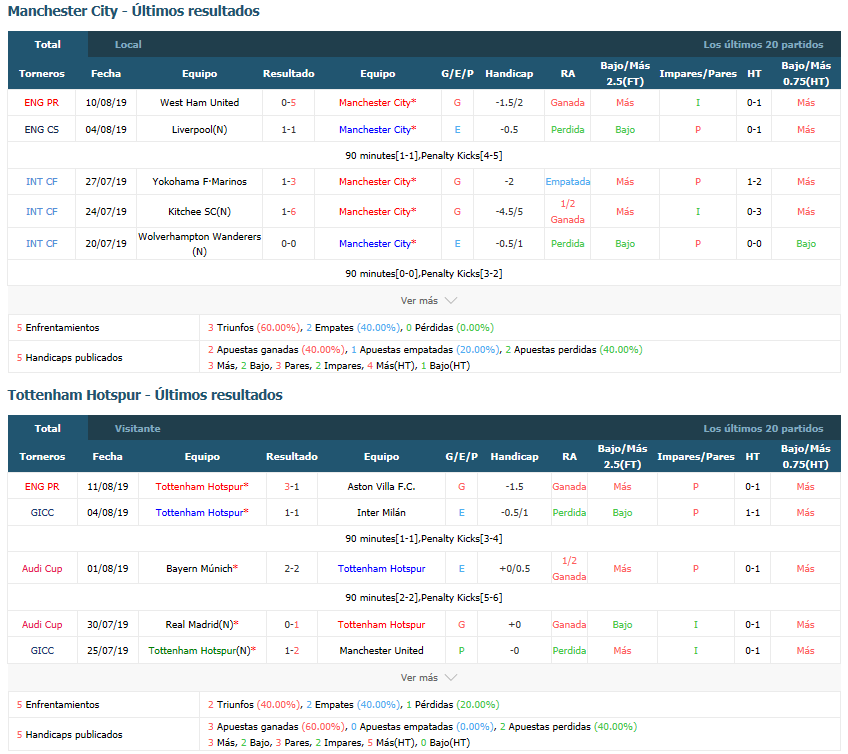Click Manchester City in the 04/08/19 row

(377, 130)
